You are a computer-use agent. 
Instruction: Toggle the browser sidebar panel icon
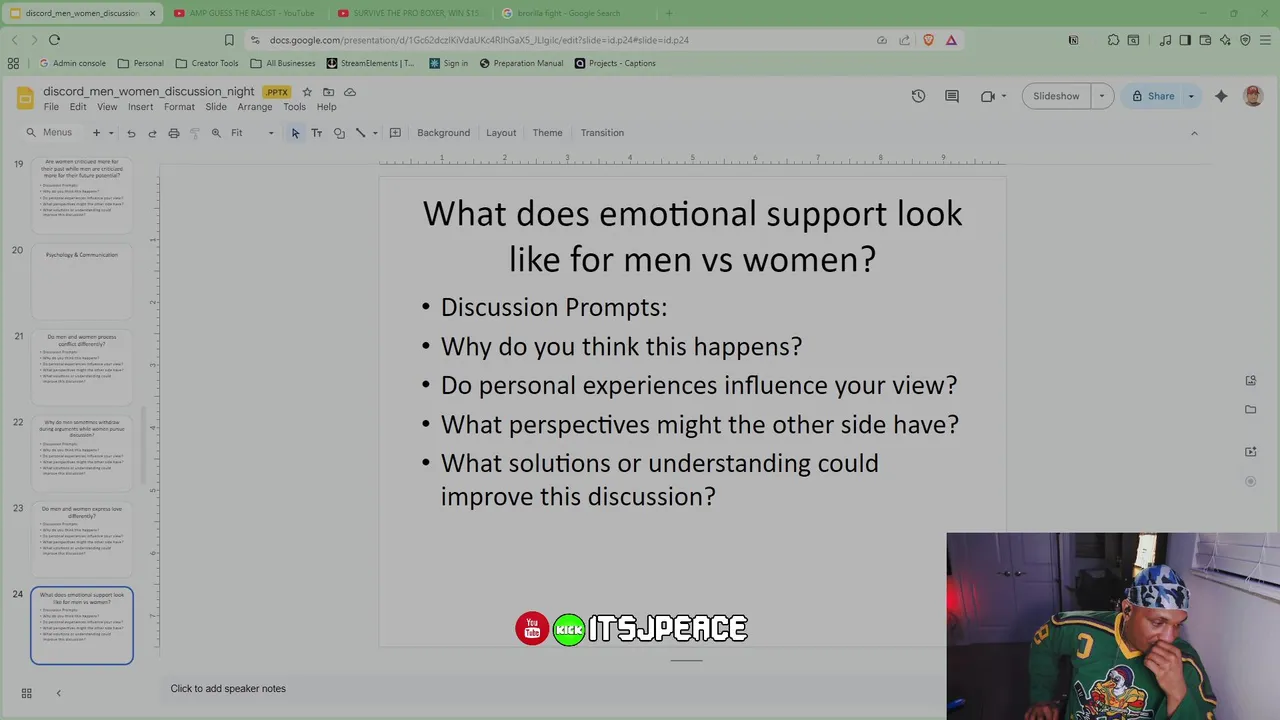pos(1185,40)
